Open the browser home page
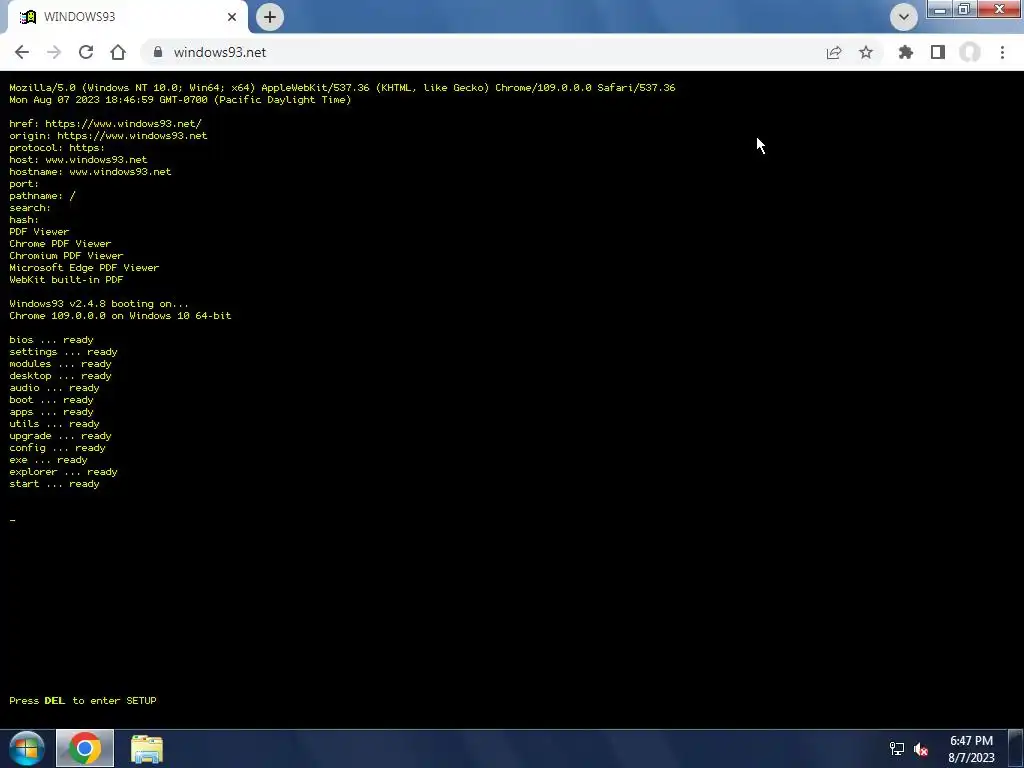 pos(118,52)
